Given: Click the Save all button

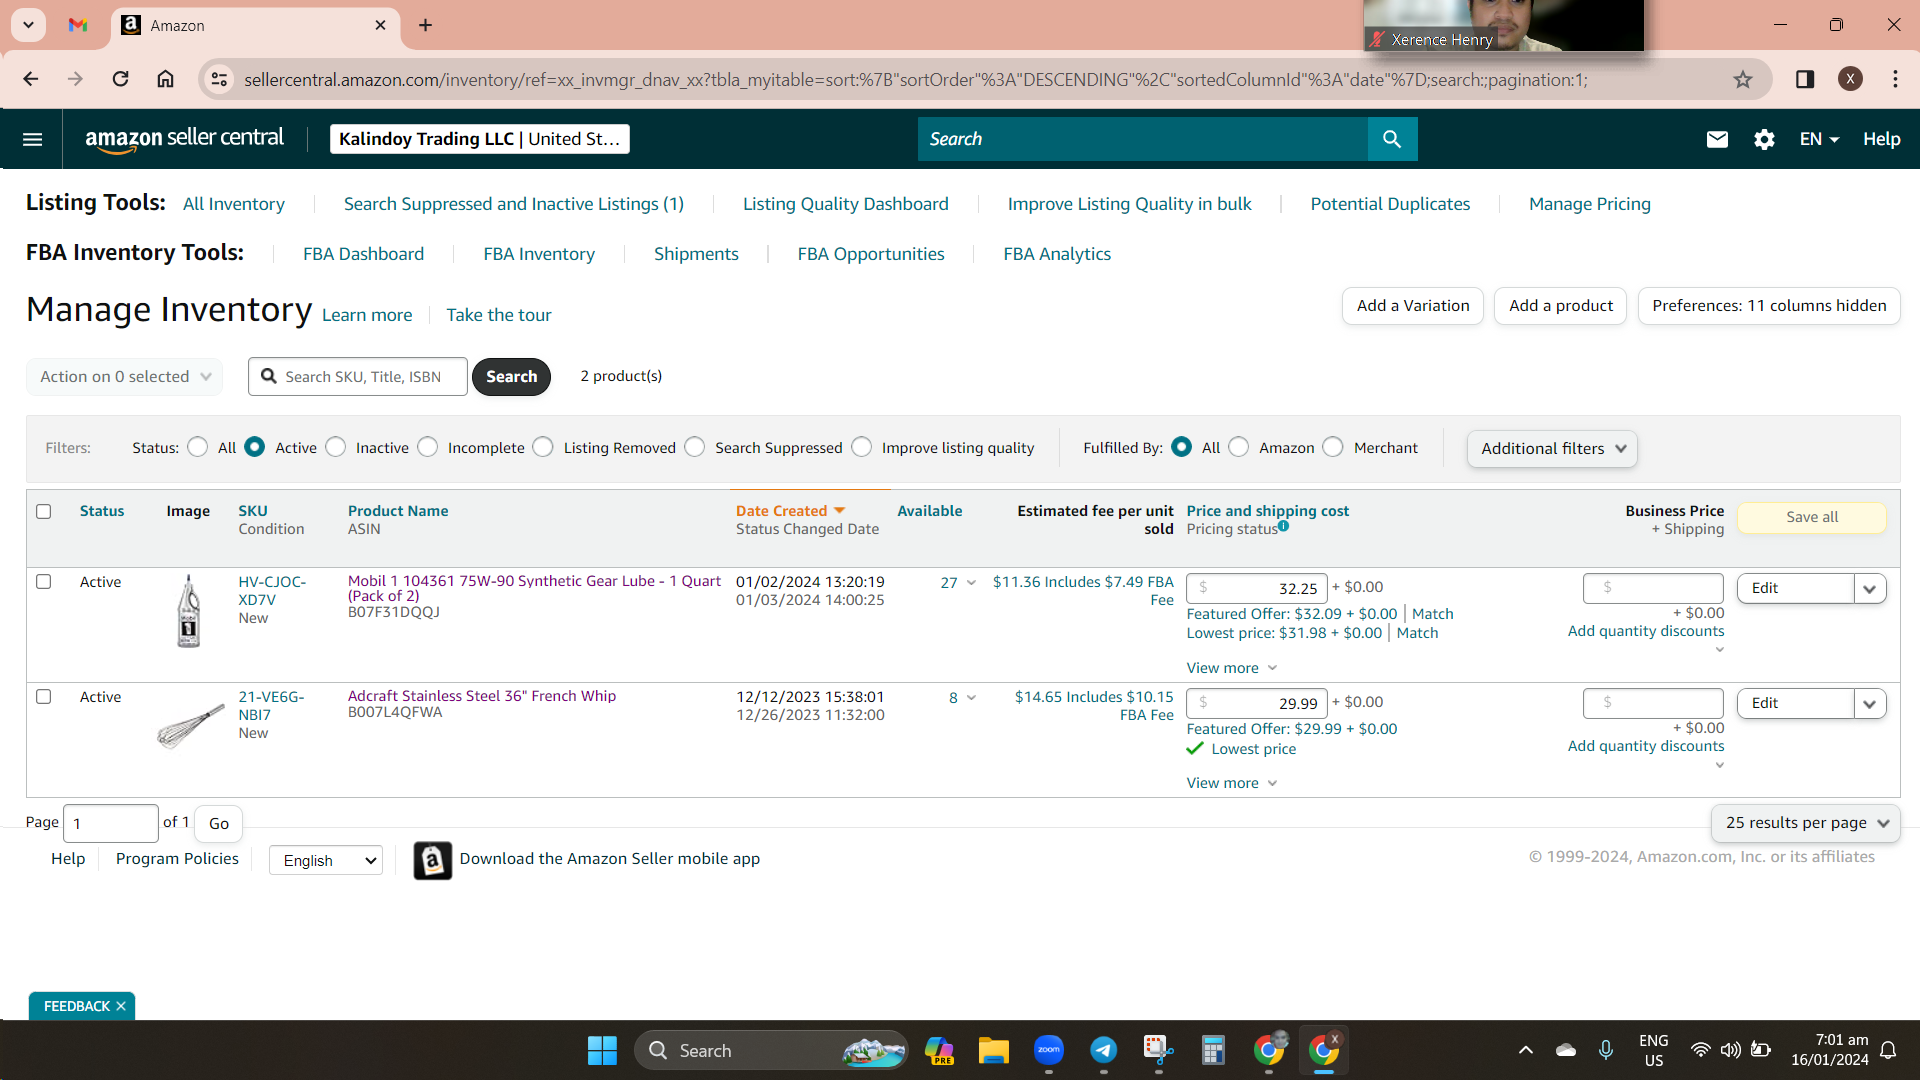Looking at the screenshot, I should 1812,517.
